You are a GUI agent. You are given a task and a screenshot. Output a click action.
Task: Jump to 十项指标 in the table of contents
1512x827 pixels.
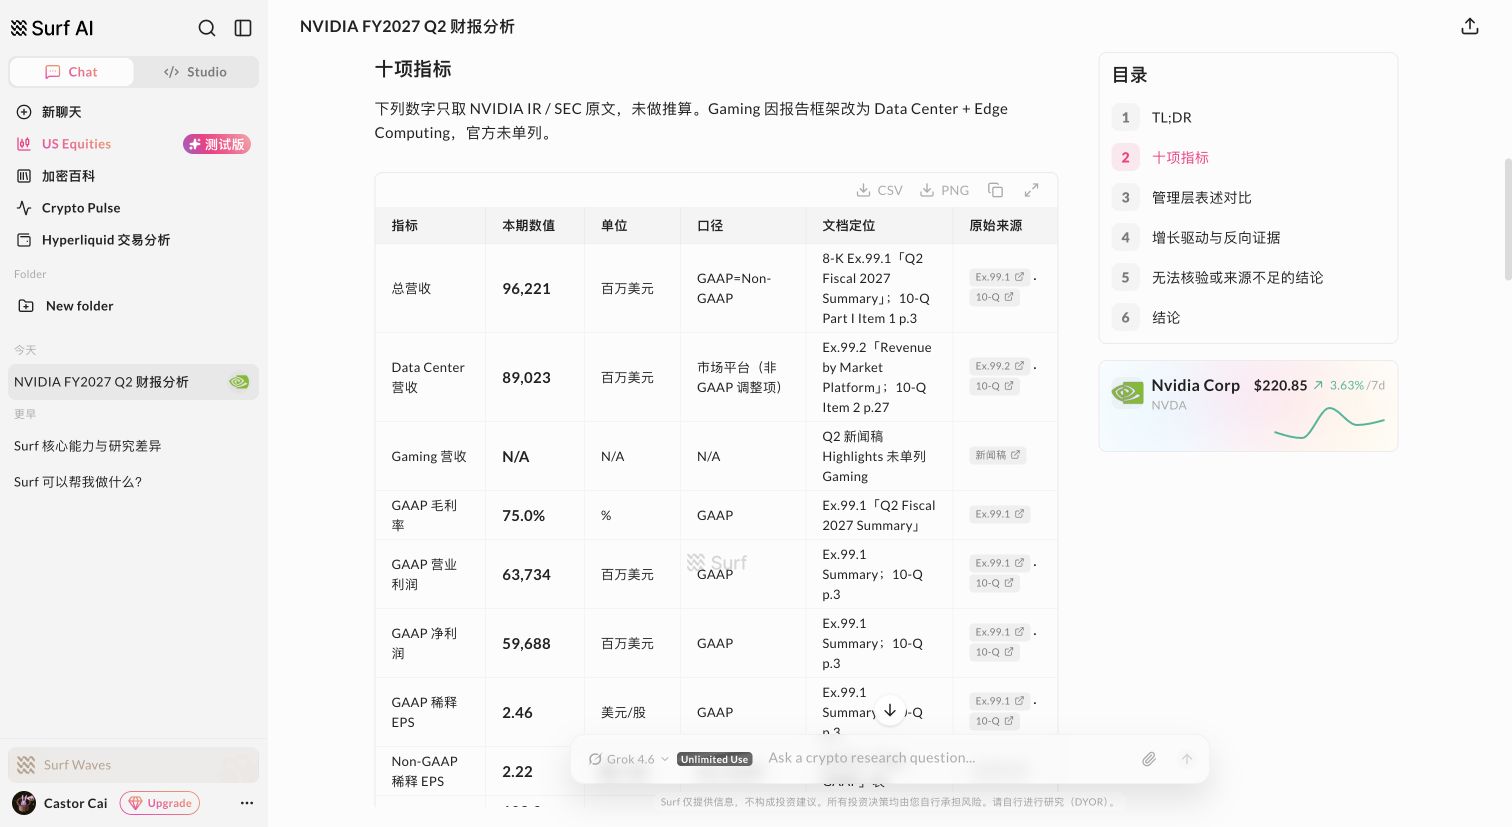tap(1248, 157)
